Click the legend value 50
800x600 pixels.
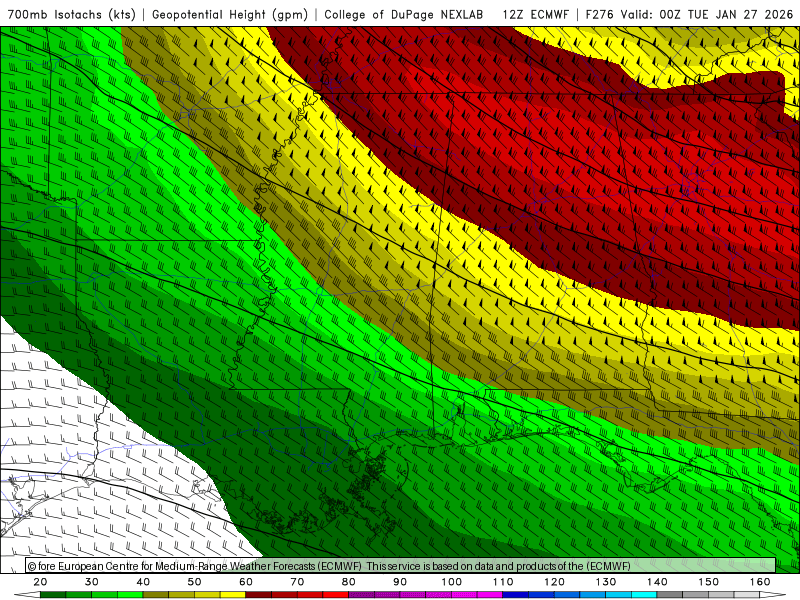coord(194,582)
